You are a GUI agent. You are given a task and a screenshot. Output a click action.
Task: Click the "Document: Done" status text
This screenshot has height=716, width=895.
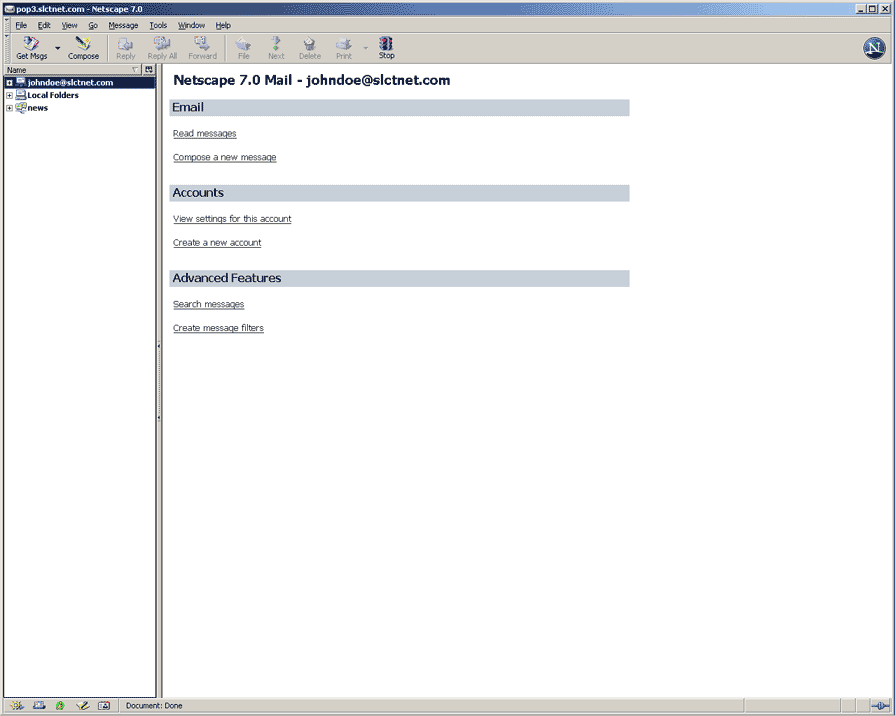[154, 706]
